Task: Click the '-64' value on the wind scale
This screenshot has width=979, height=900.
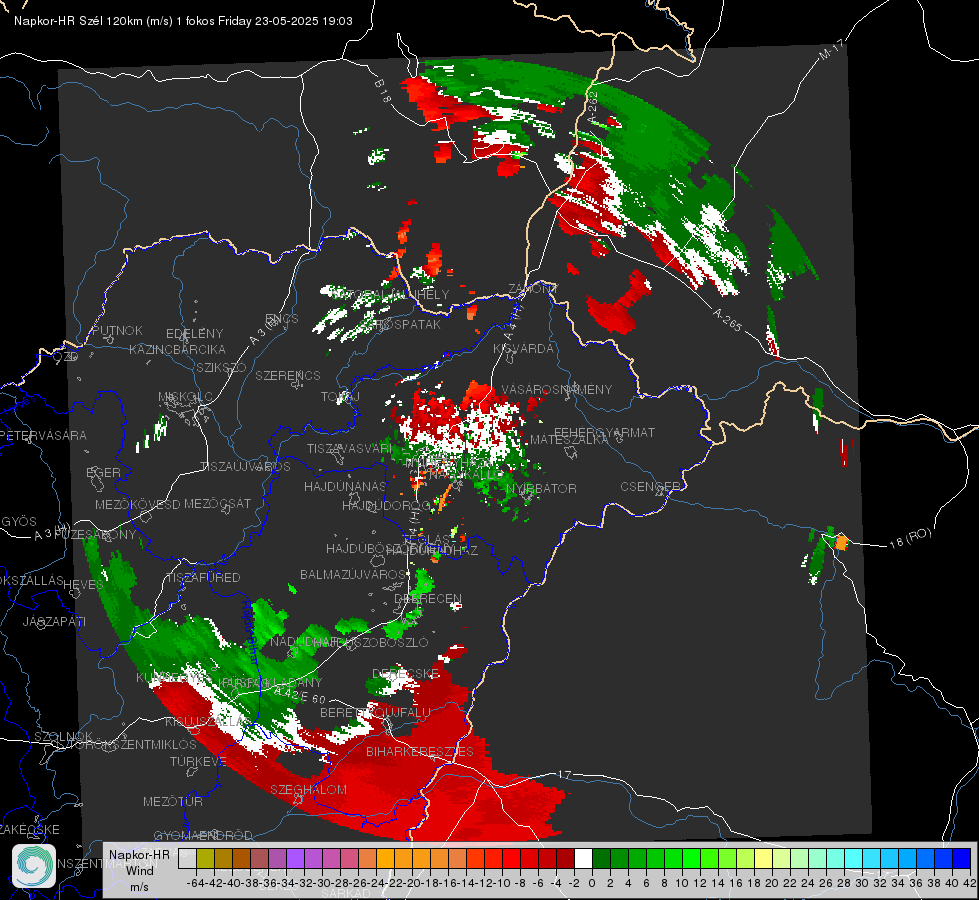Action: (195, 883)
